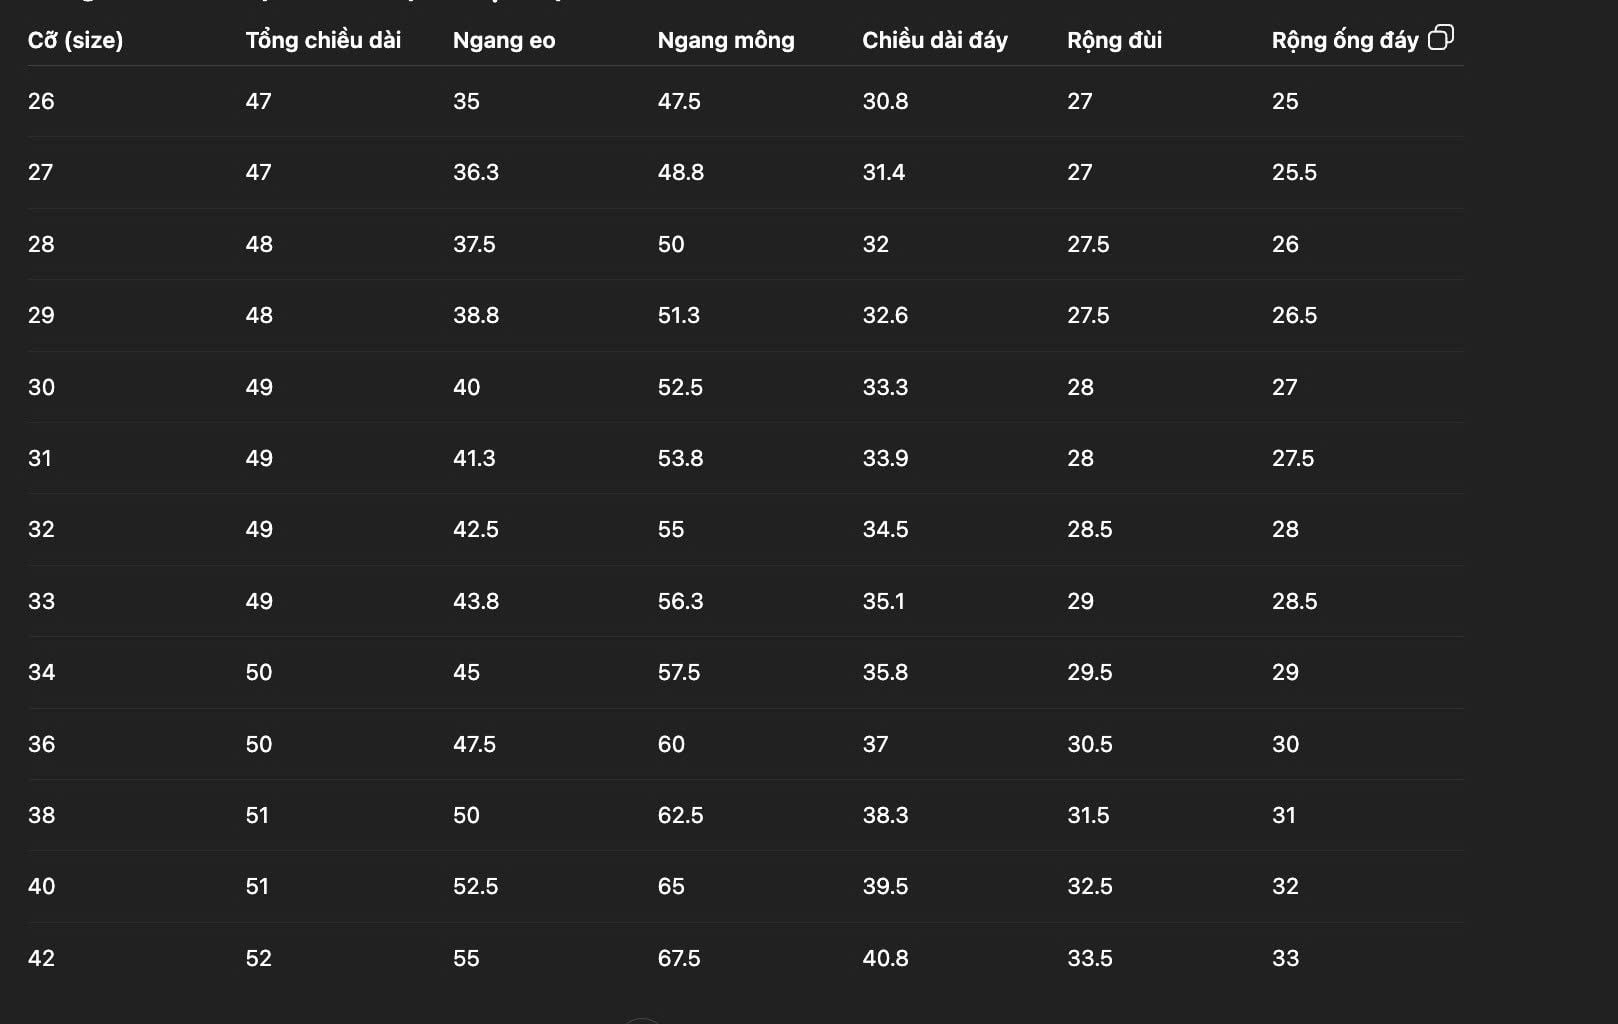Click the 53.8 hip value for size 31
Viewport: 1618px width, 1024px height.
pyautogui.click(x=680, y=458)
